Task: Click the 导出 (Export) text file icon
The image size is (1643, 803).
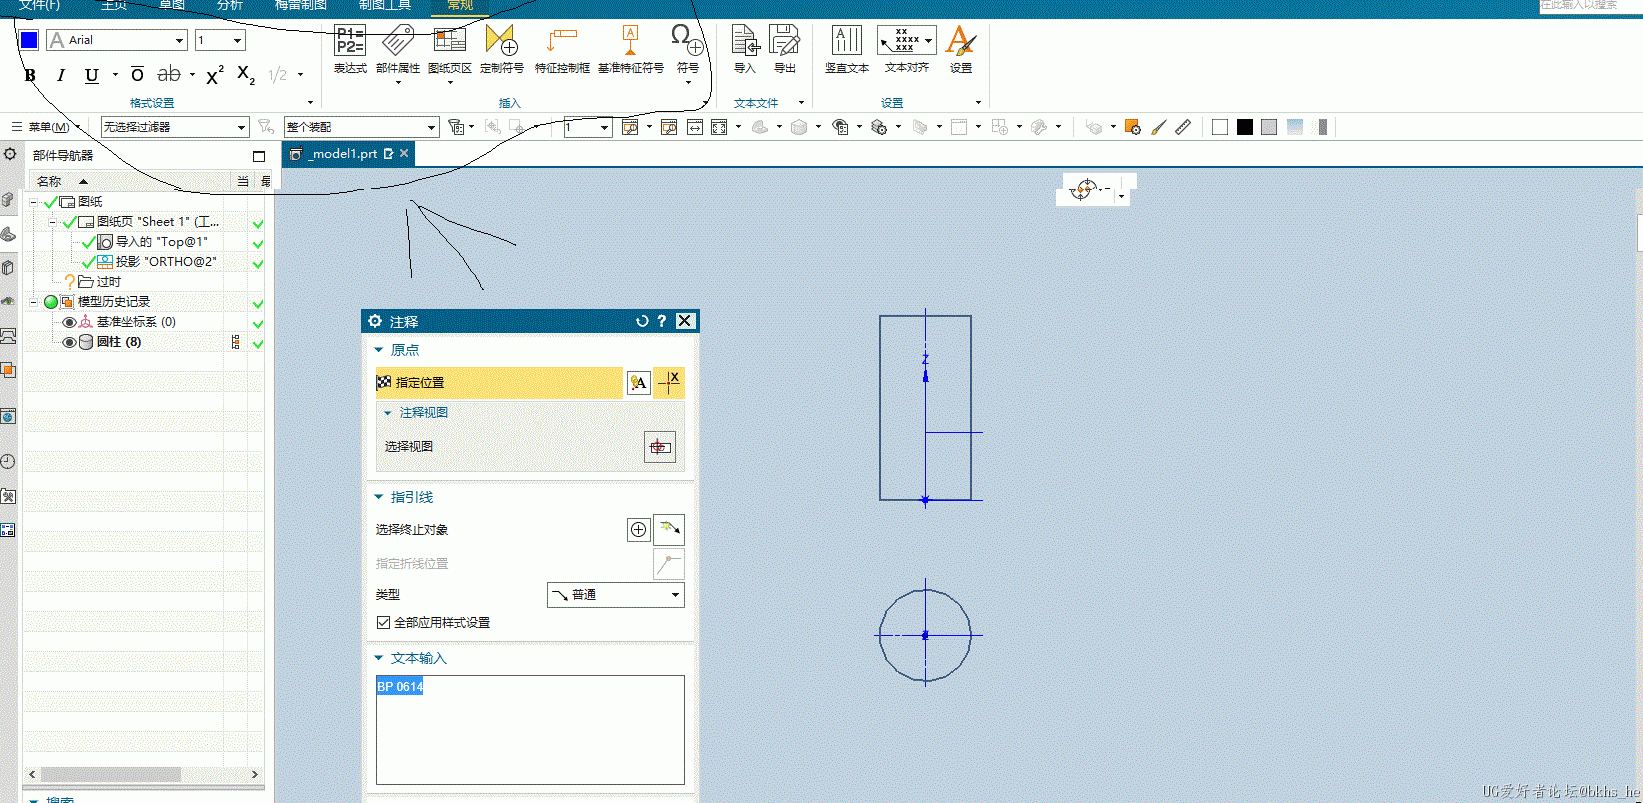Action: click(x=785, y=41)
